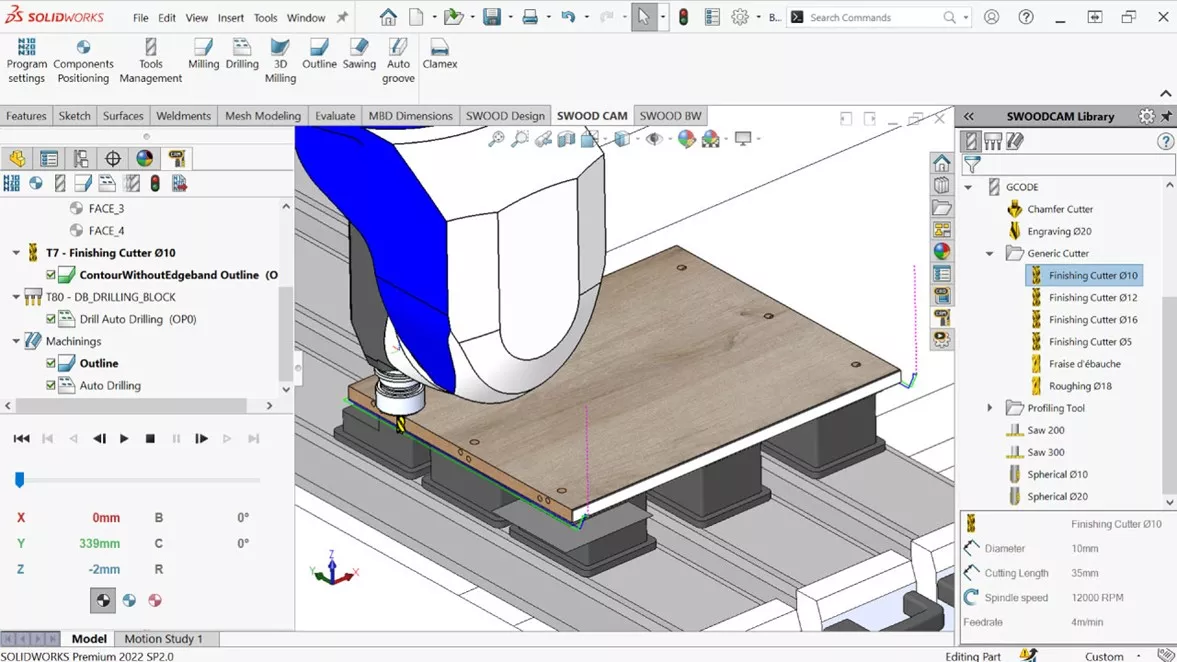Collapse the Generic Cutter folder
1177x662 pixels.
[x=990, y=254]
